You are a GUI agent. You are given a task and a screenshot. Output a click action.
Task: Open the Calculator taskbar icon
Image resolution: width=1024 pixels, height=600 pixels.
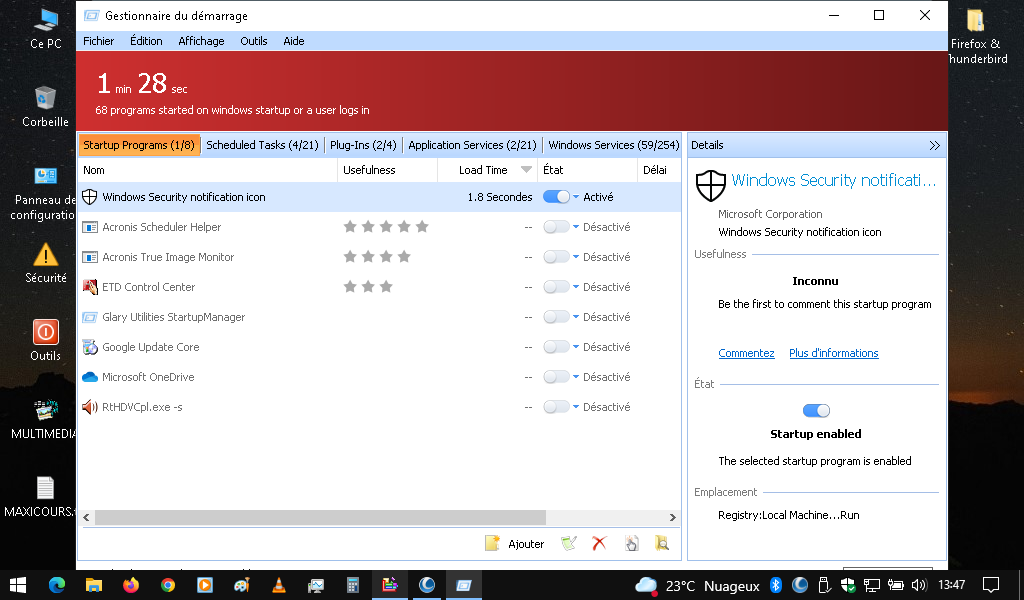tap(353, 585)
